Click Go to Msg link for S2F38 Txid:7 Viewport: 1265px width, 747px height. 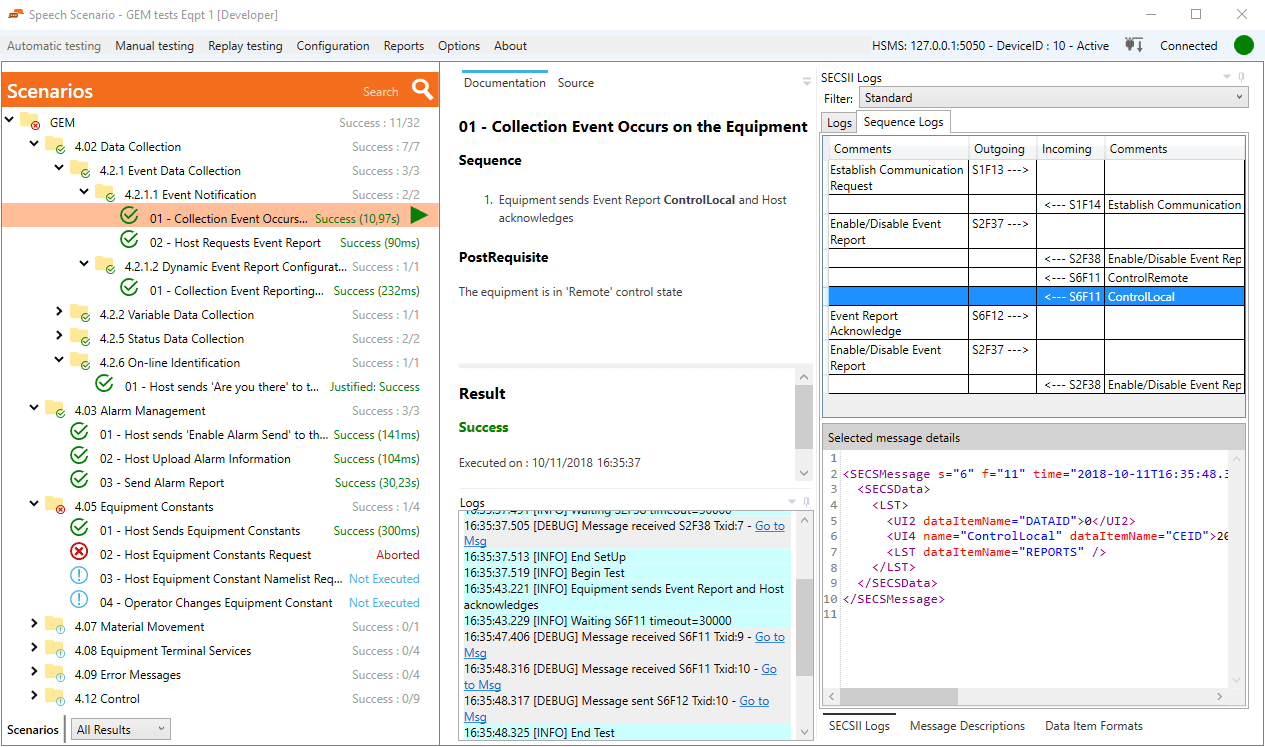769,525
